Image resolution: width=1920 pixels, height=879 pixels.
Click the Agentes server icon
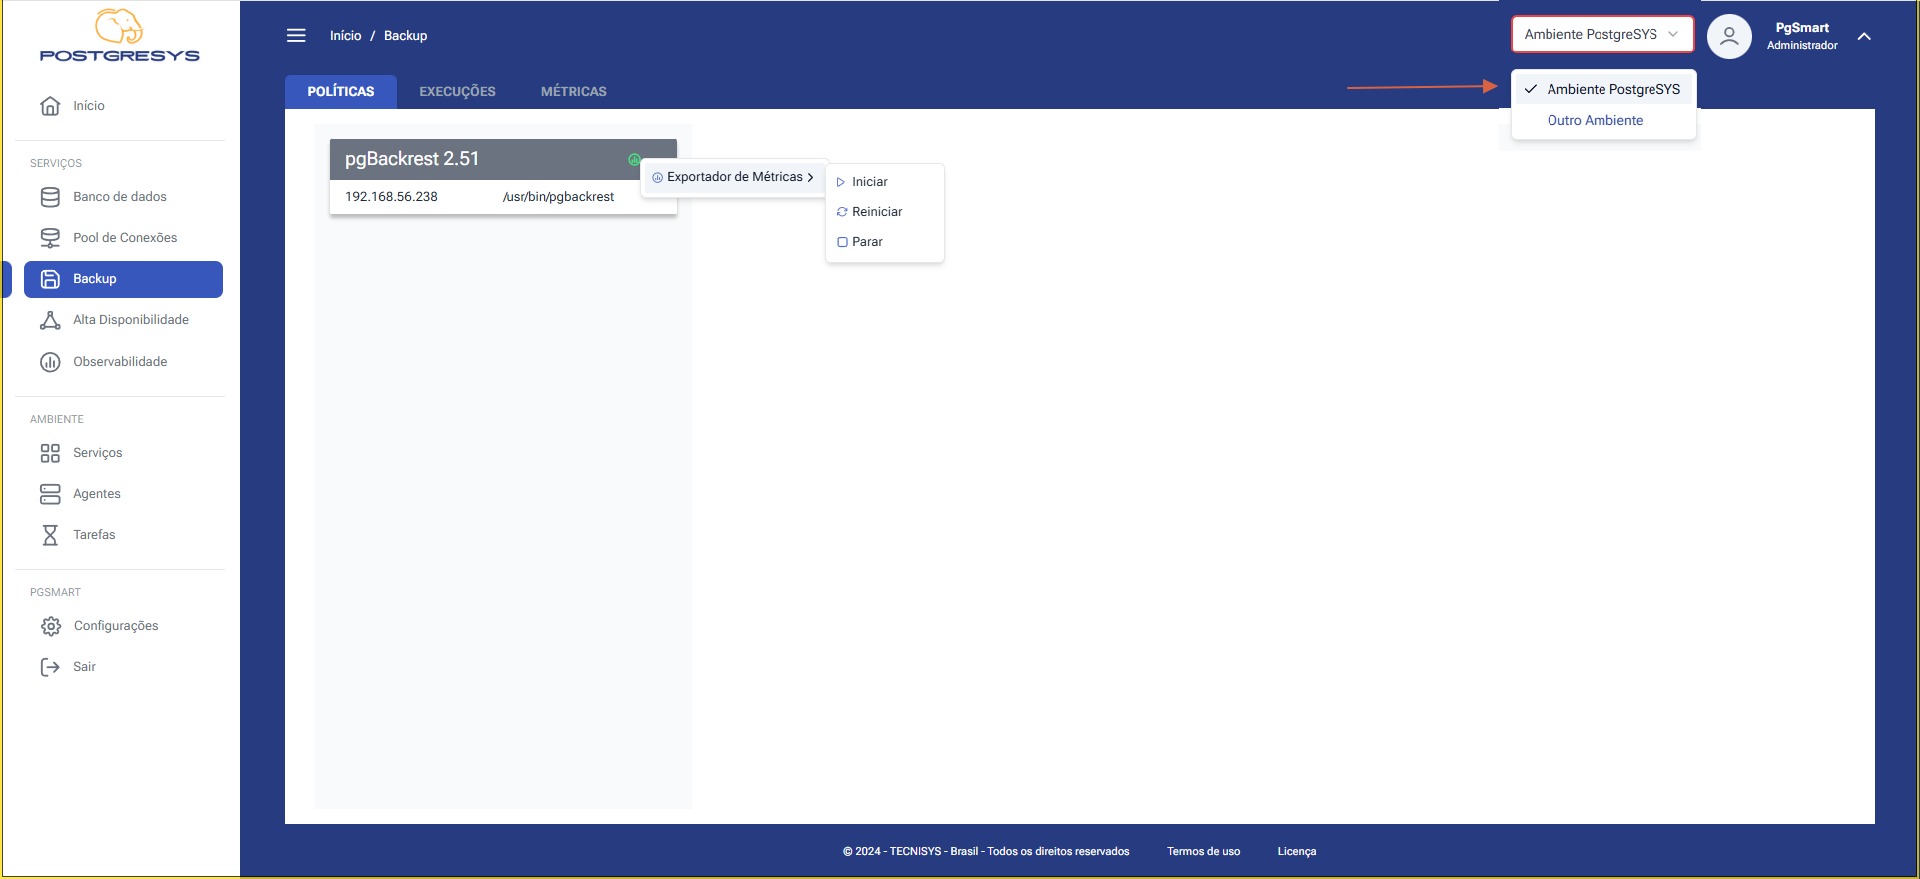(50, 494)
